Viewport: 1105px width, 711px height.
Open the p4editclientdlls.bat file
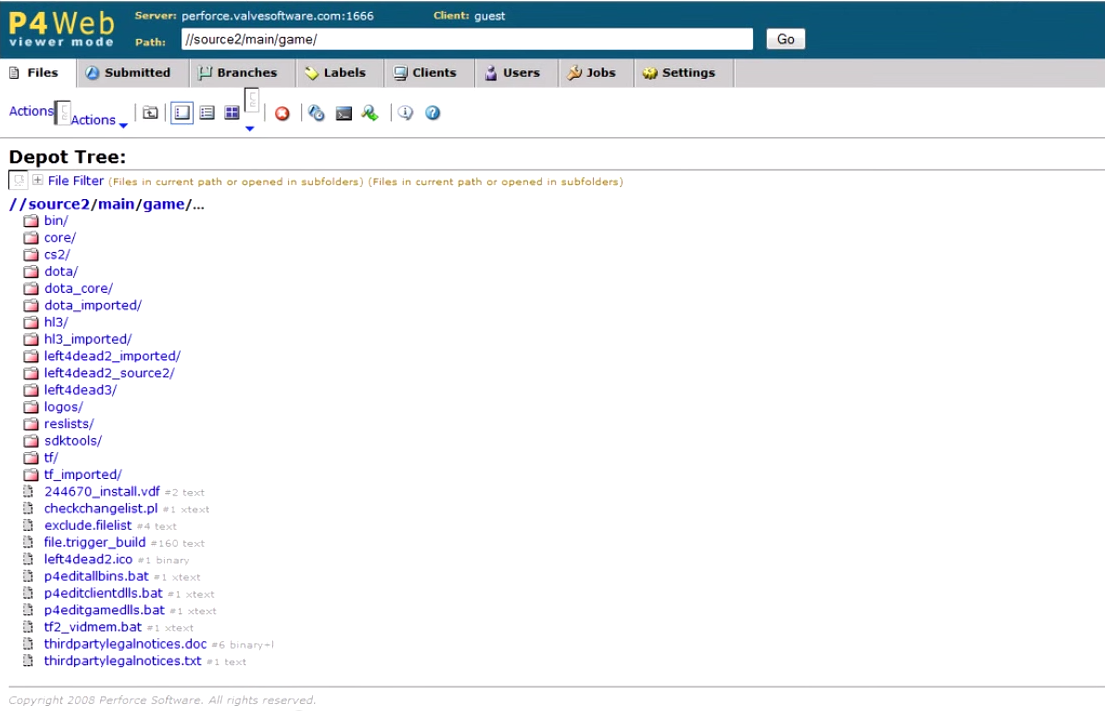point(104,593)
